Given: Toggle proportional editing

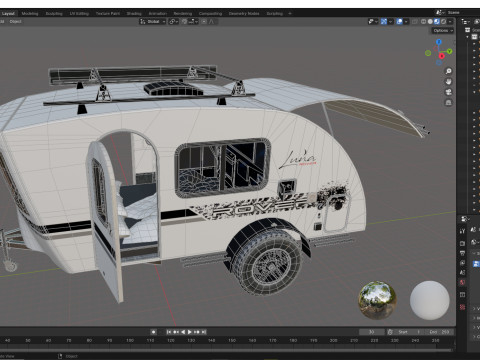Looking at the screenshot, I should pos(204,21).
